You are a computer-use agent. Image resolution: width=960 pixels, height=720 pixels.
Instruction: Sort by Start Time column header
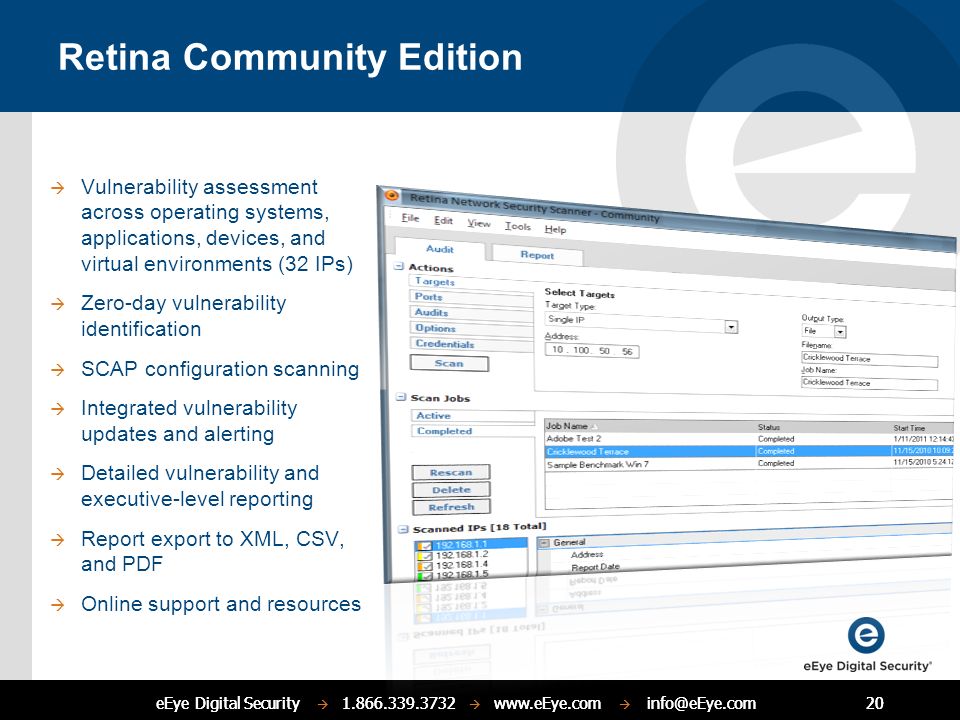click(x=922, y=428)
